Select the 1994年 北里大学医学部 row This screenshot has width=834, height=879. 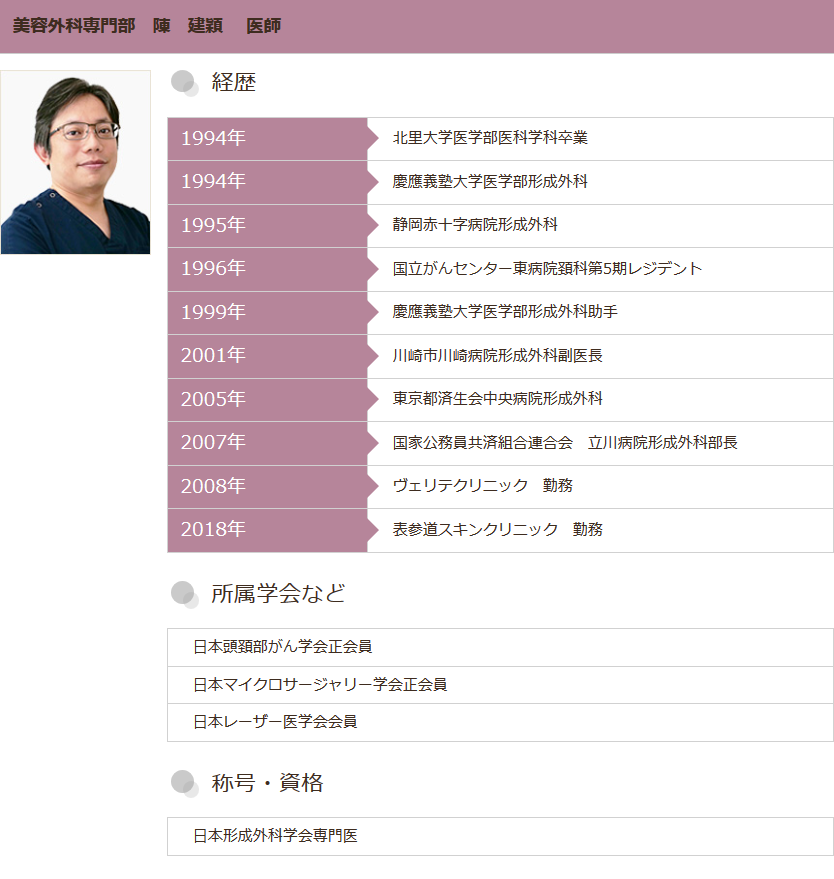click(490, 138)
